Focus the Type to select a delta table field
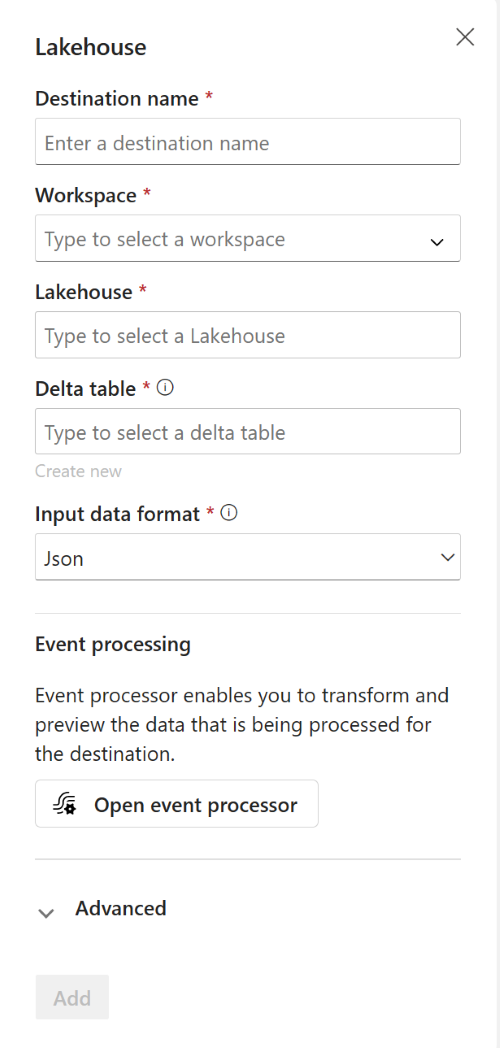The width and height of the screenshot is (500, 1048). point(248,432)
